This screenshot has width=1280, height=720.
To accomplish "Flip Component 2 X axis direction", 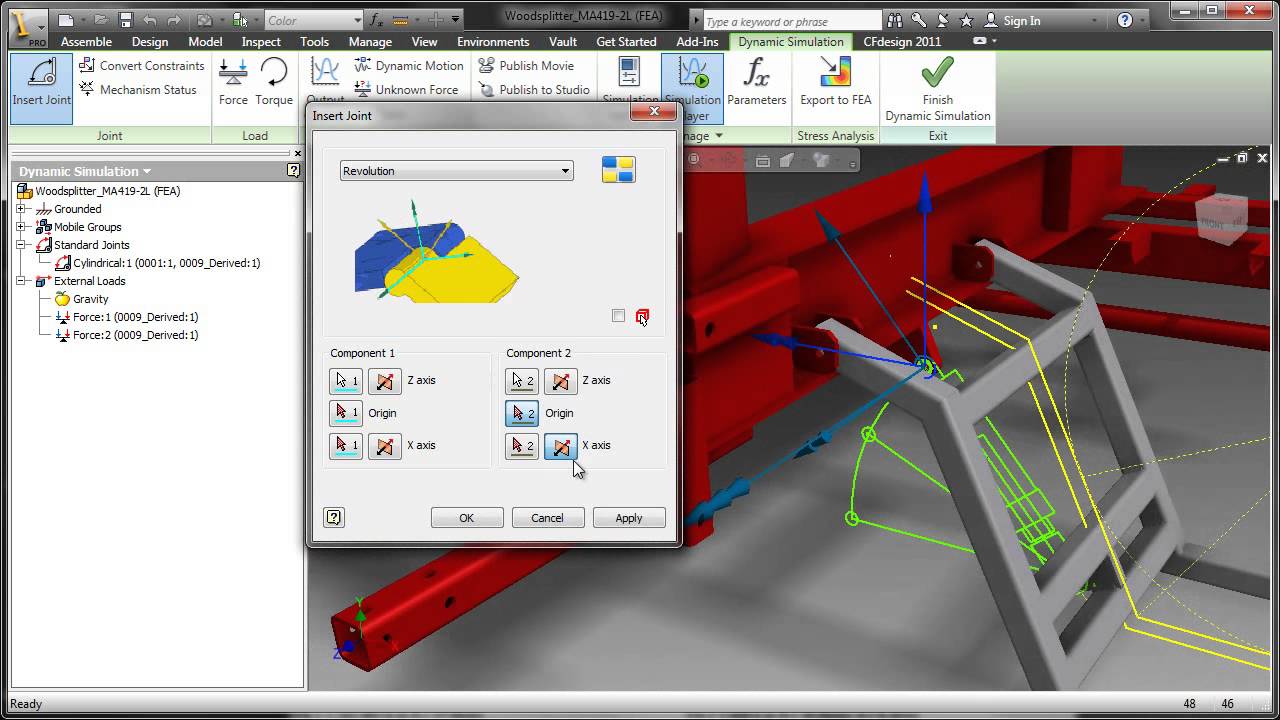I will pyautogui.click(x=561, y=446).
